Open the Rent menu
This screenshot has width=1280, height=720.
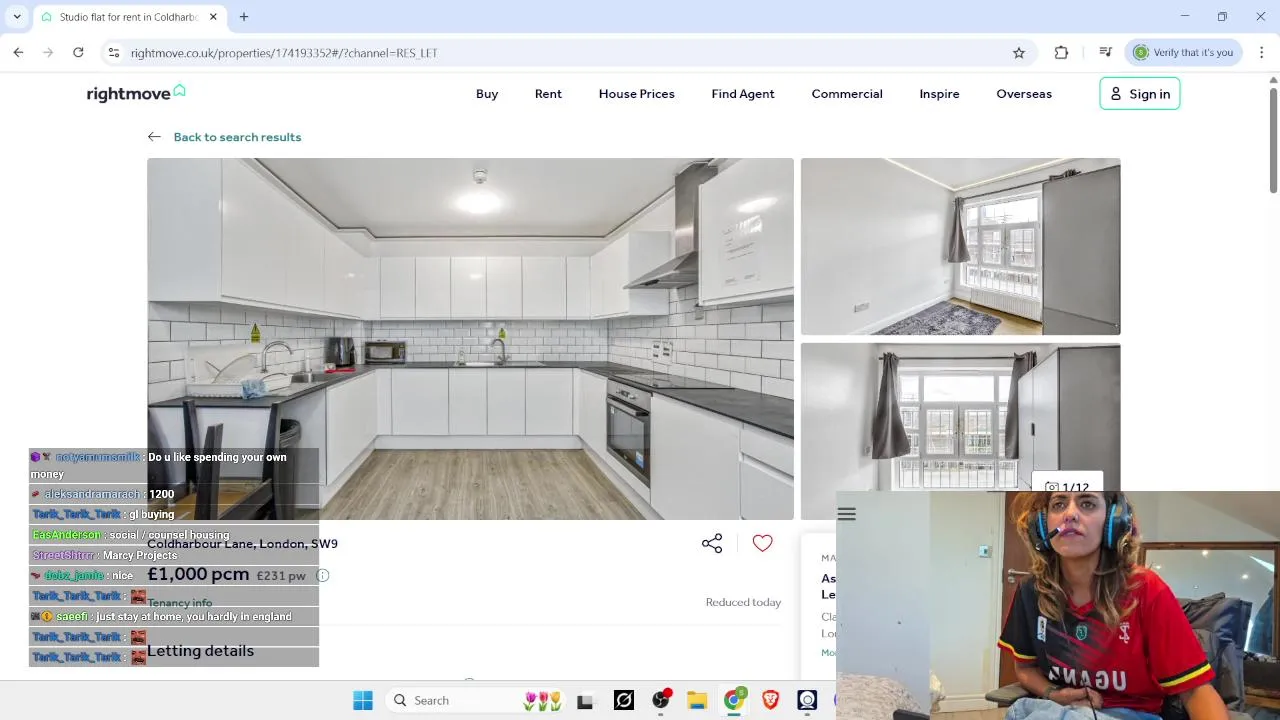[x=548, y=94]
